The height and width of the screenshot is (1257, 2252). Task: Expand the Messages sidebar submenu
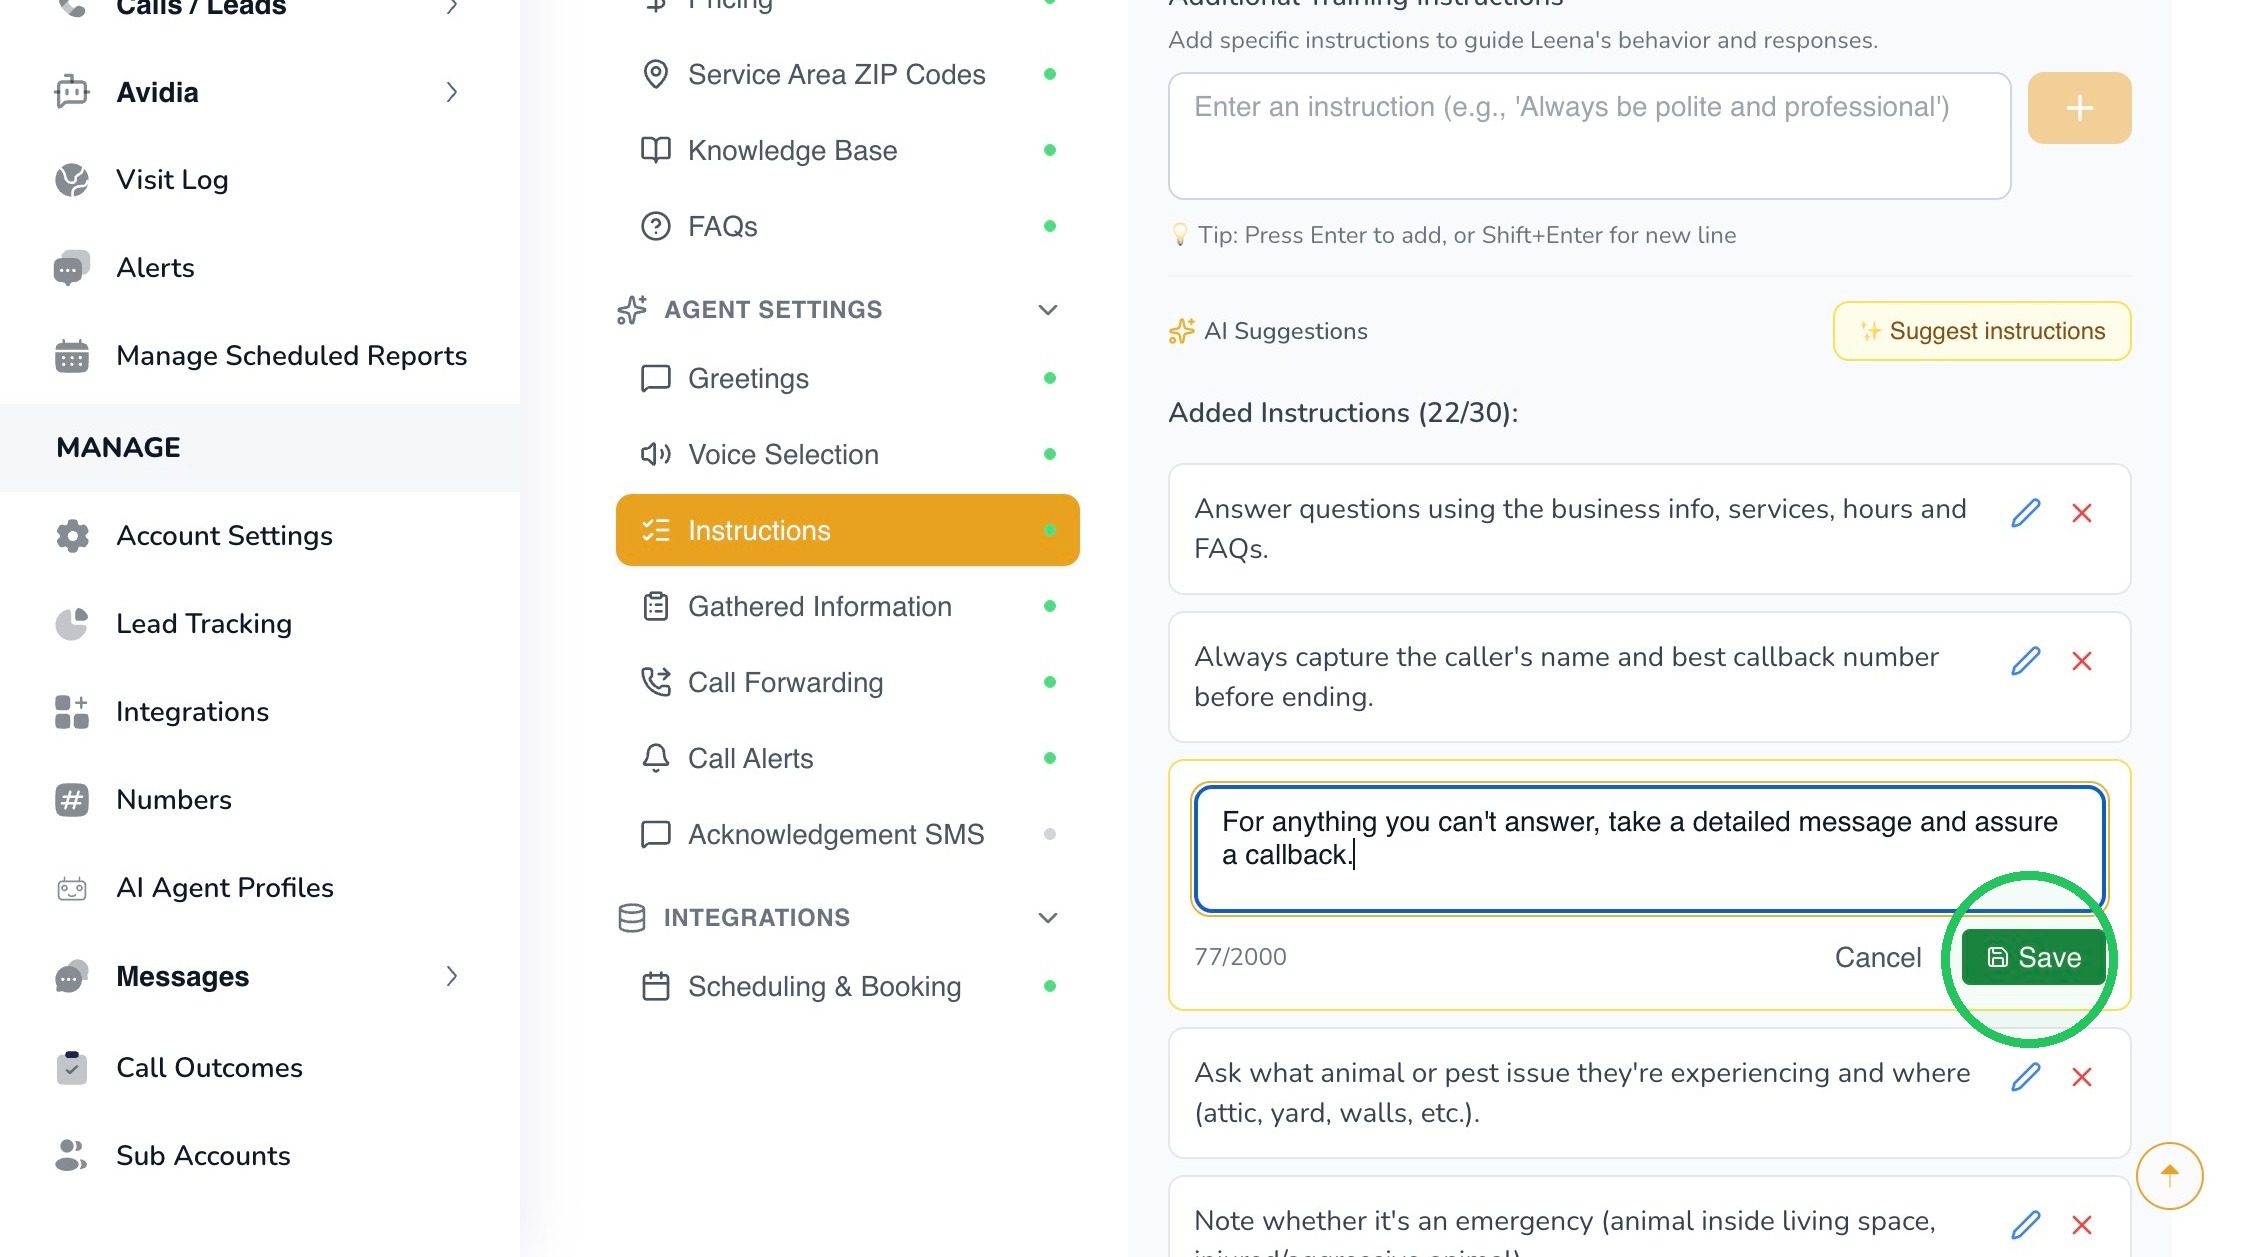pos(451,976)
